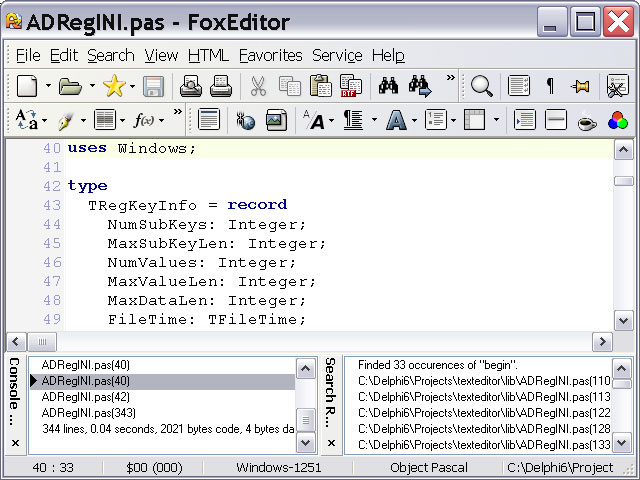Print the document using the printer icon
Image resolution: width=640 pixels, height=480 pixels.
(221, 86)
